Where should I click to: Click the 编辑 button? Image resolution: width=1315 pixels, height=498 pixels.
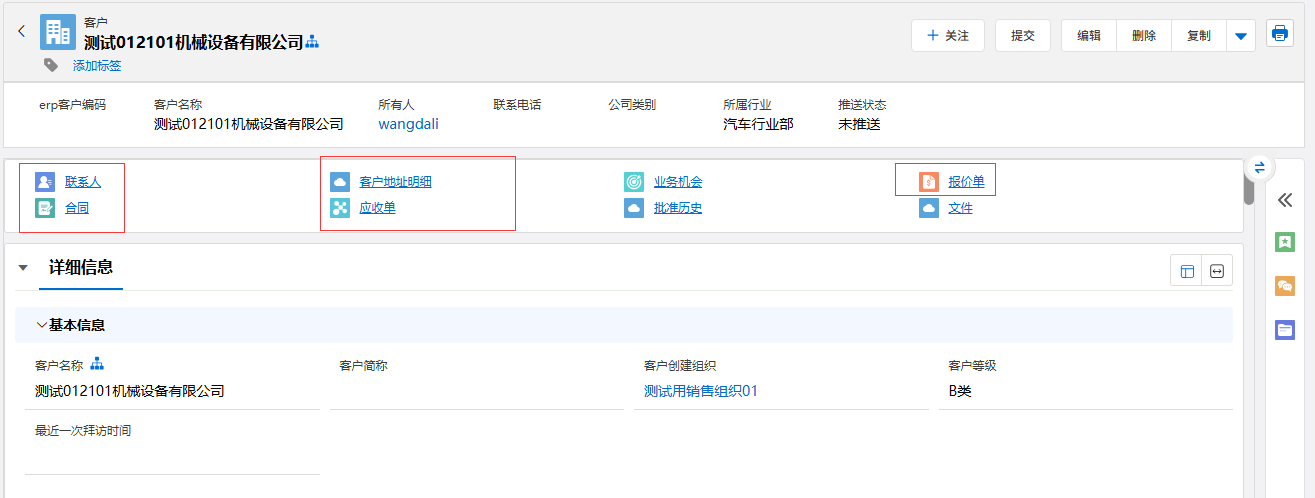[1089, 36]
